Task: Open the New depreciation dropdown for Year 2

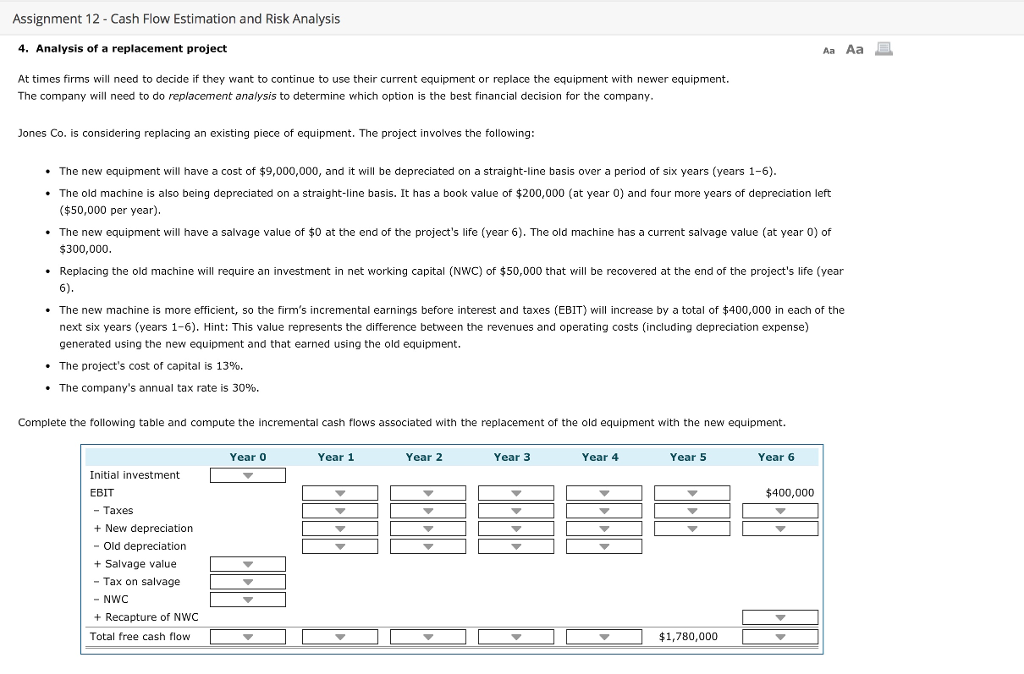Action: 427,528
